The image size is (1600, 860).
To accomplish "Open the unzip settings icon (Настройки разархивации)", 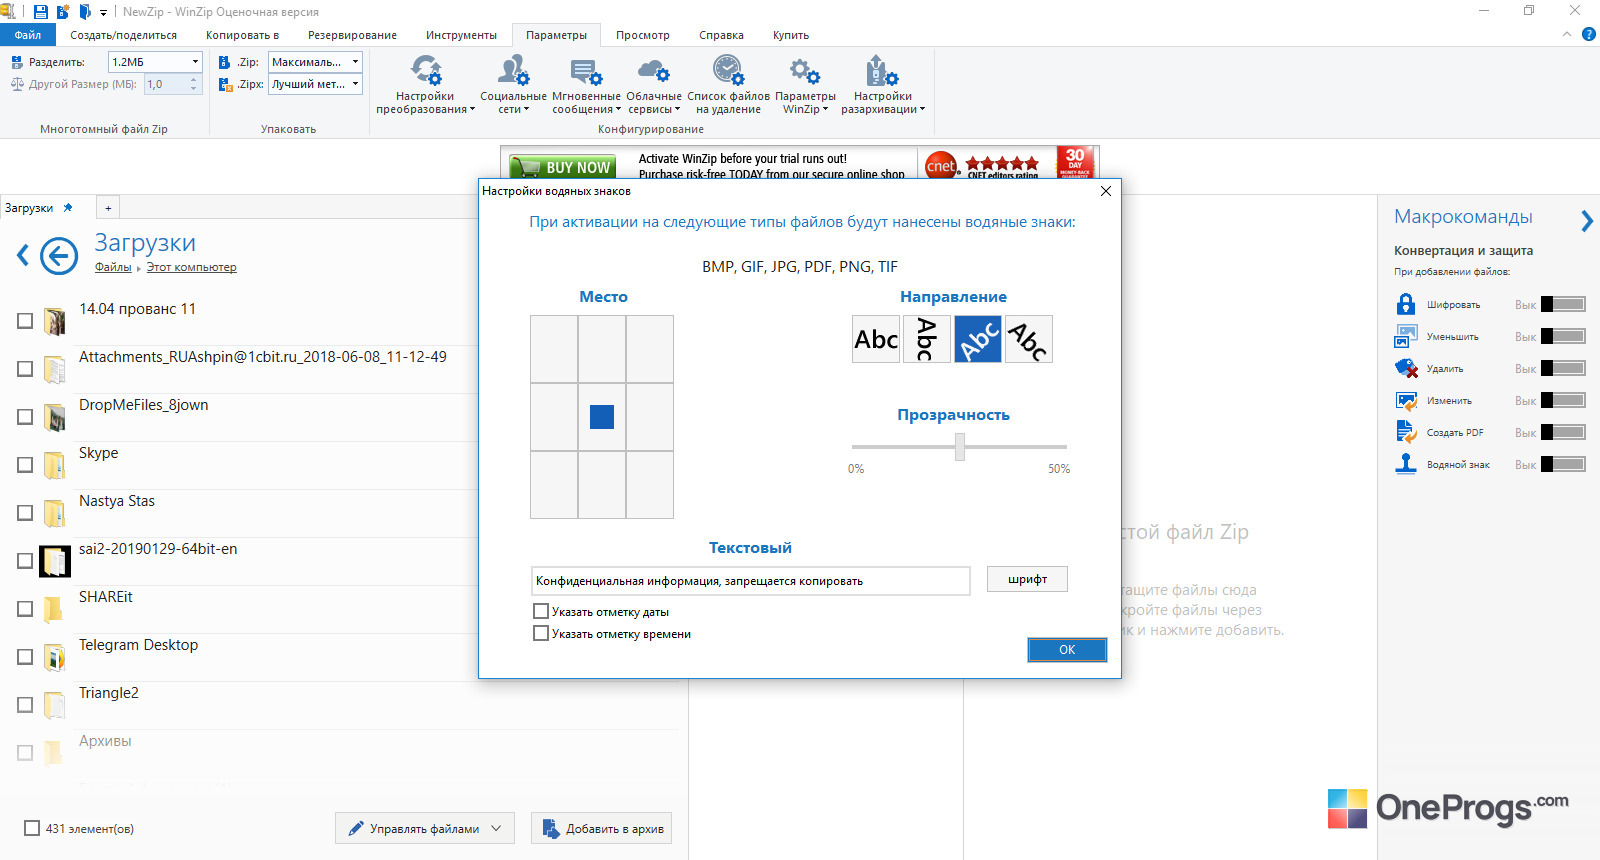I will 881,70.
